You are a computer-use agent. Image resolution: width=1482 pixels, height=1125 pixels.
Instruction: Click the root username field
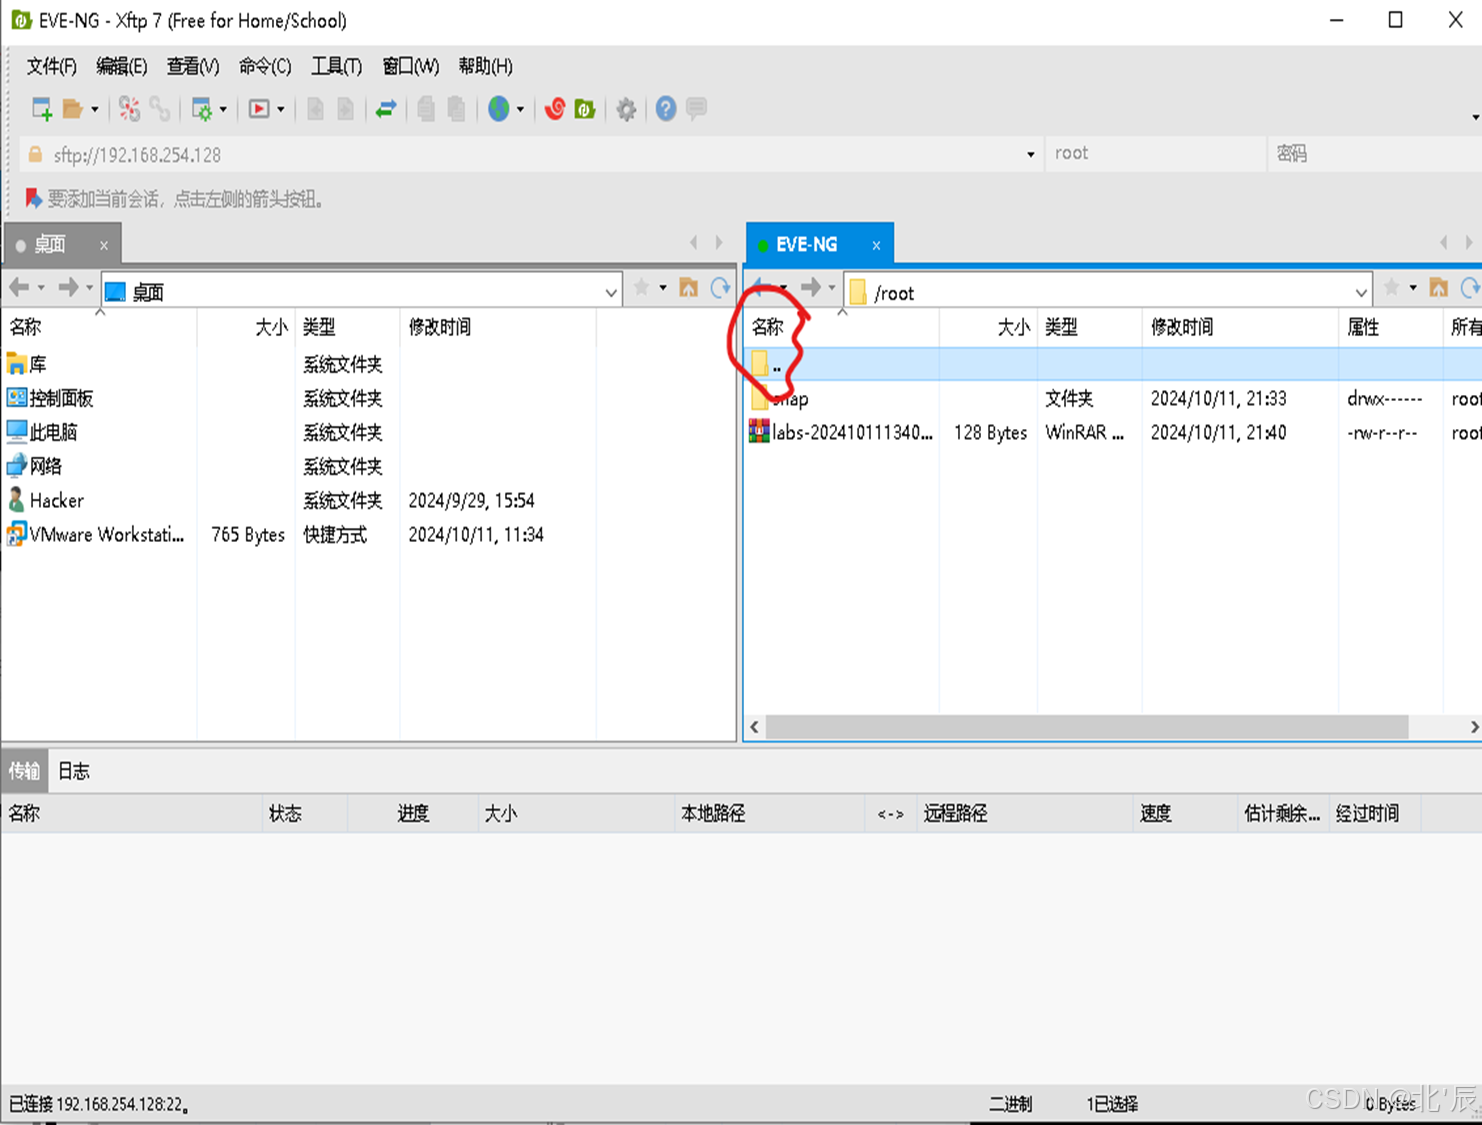tap(1155, 154)
